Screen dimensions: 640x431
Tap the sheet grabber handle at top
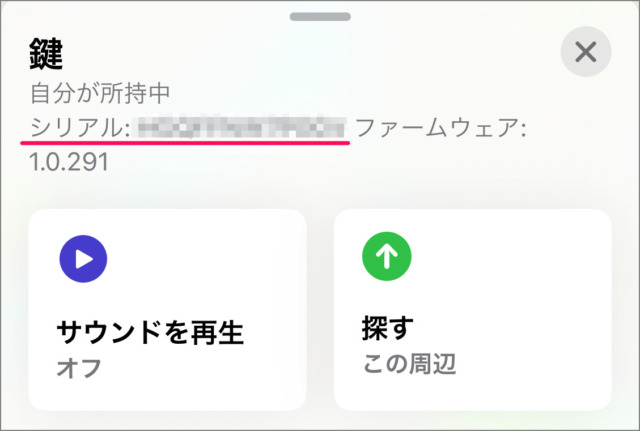click(320, 16)
